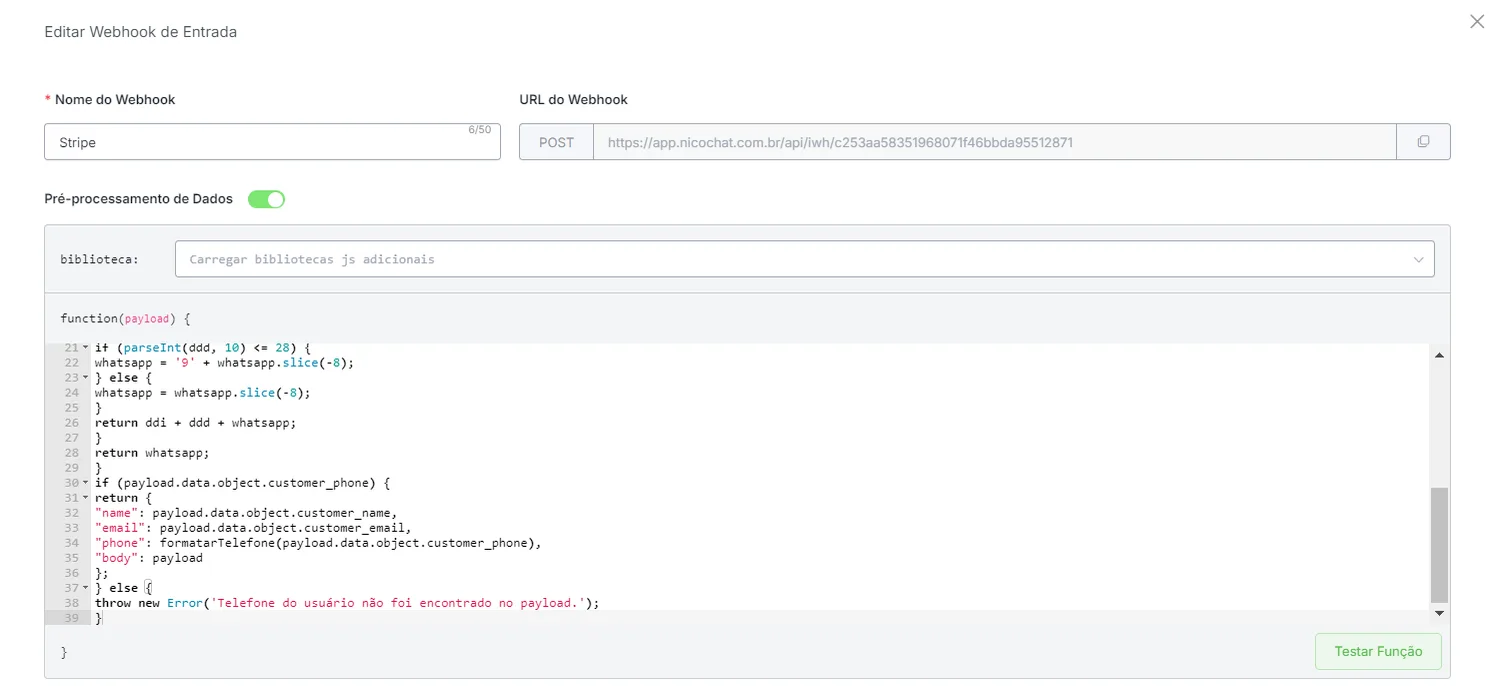This screenshot has width=1495, height=686.
Task: Click line number 39 in the gutter
Action: 71,618
